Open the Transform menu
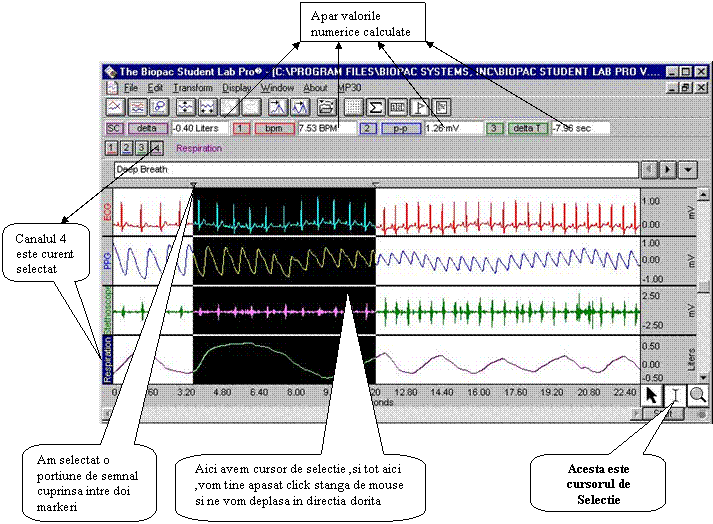Screen dimensions: 713x524 click(x=192, y=88)
